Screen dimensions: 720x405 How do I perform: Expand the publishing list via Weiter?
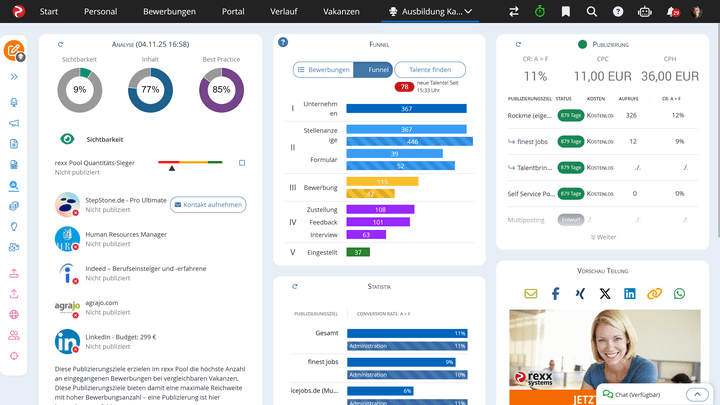[603, 237]
